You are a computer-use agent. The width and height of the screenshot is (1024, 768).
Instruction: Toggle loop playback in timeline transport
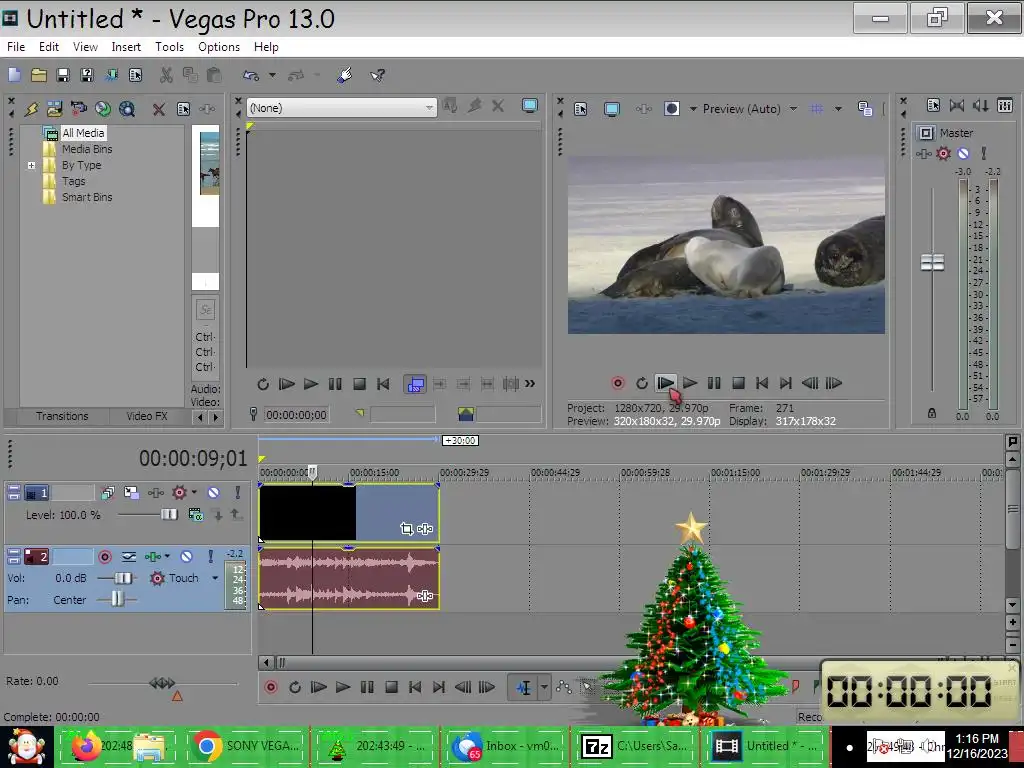[295, 687]
